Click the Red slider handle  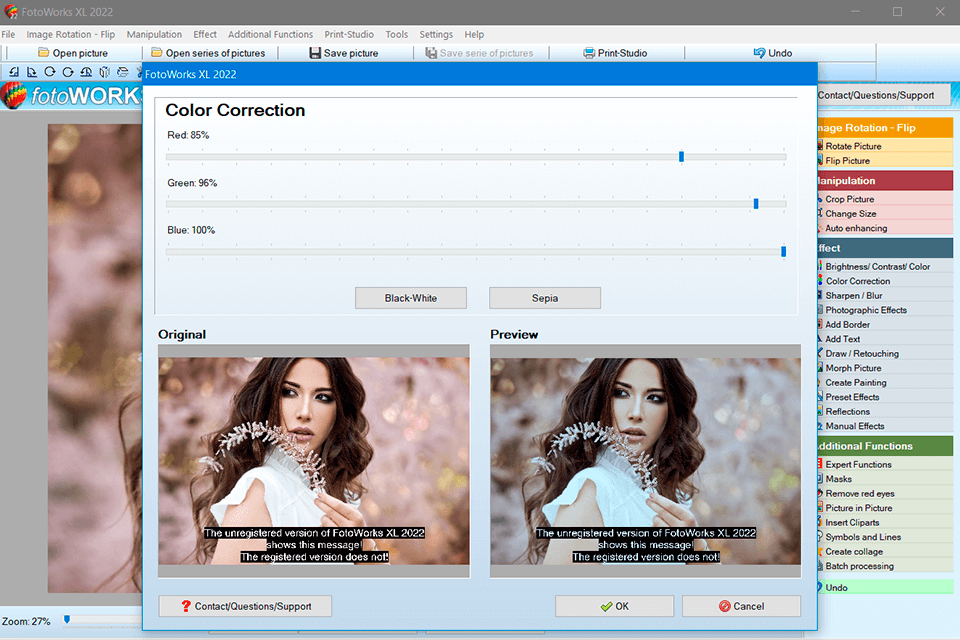tap(681, 157)
